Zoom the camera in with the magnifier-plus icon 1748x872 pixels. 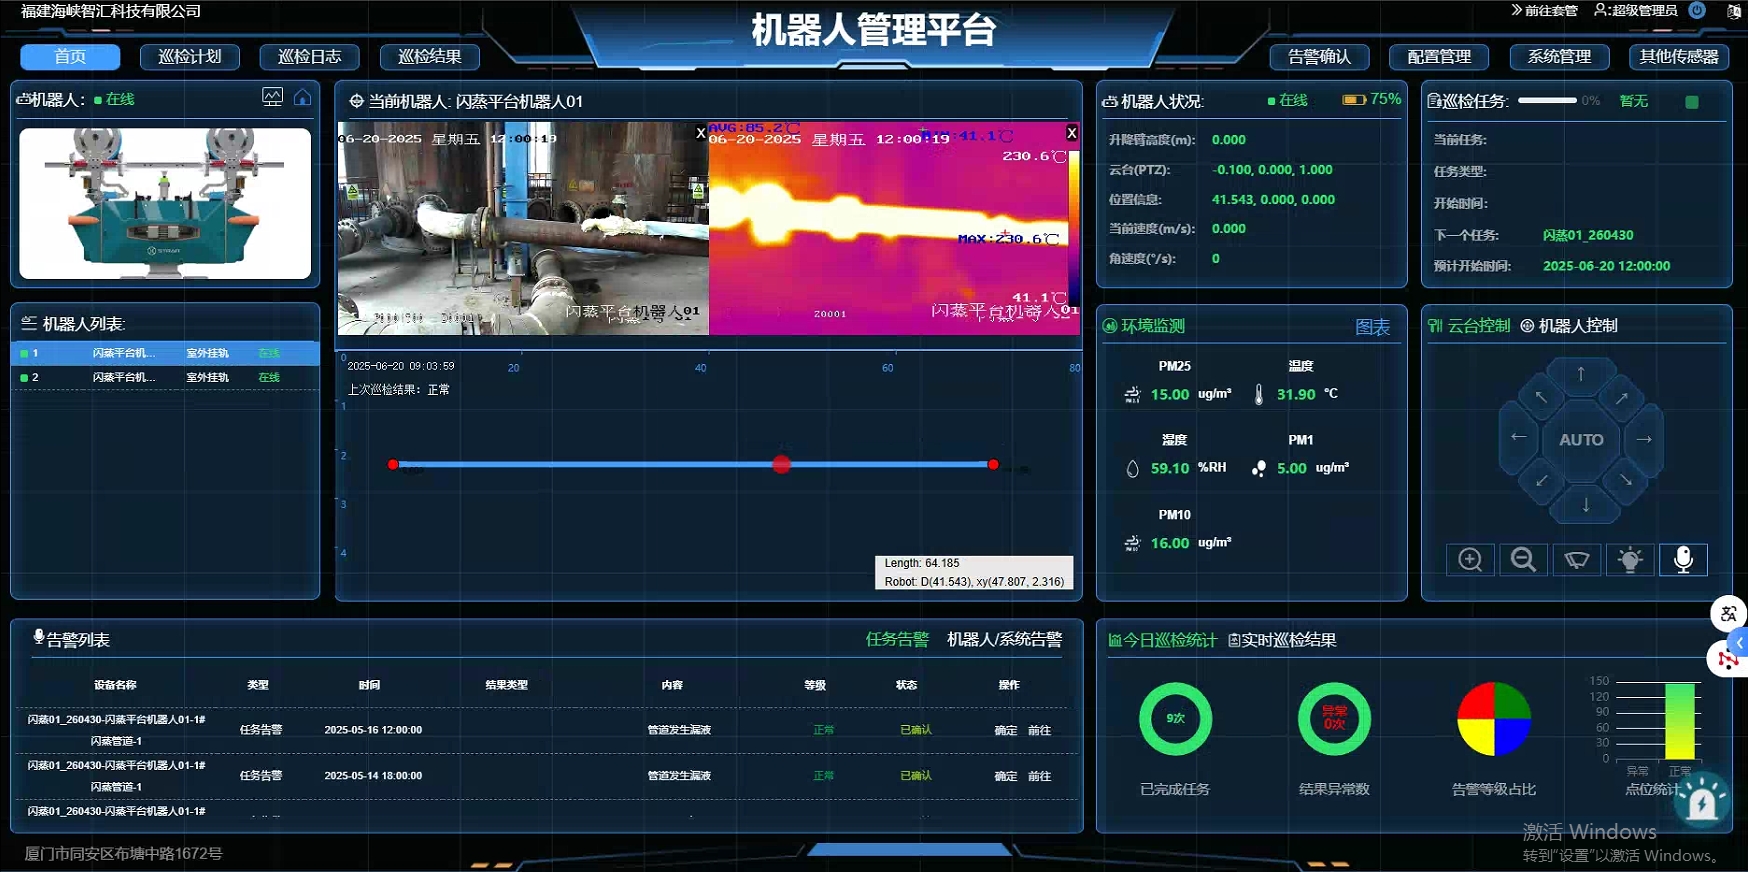(1470, 560)
